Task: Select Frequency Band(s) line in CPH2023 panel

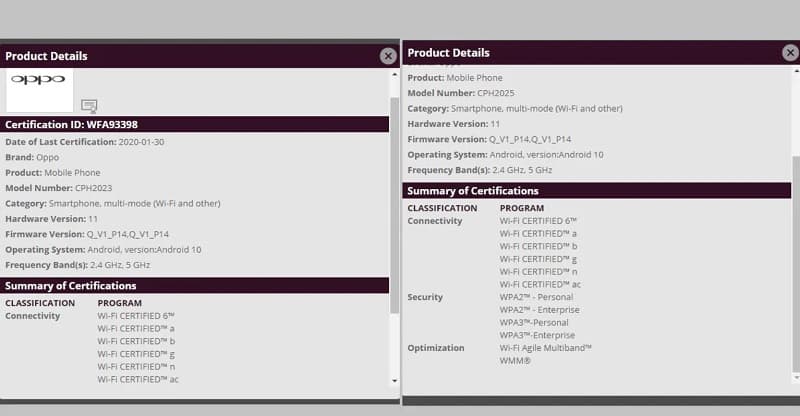Action: [x=78, y=264]
